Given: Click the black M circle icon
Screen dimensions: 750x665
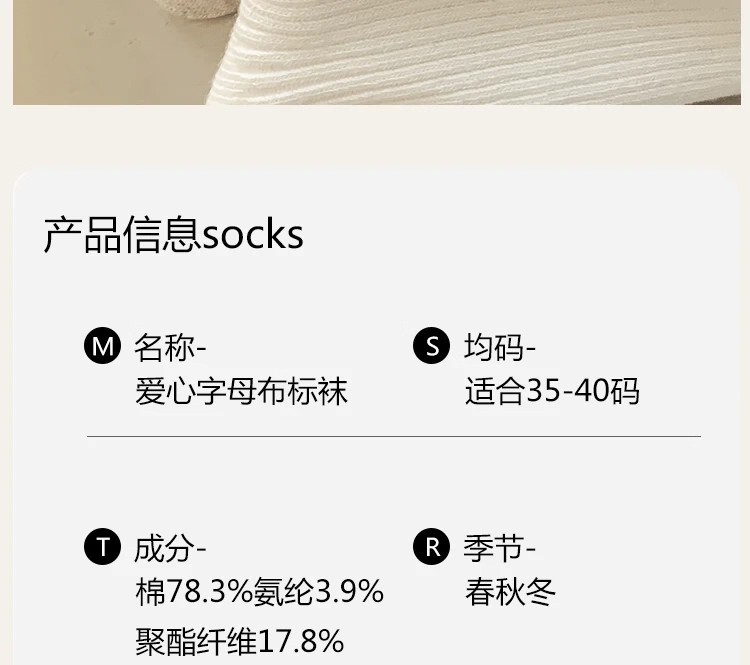Looking at the screenshot, I should [102, 347].
